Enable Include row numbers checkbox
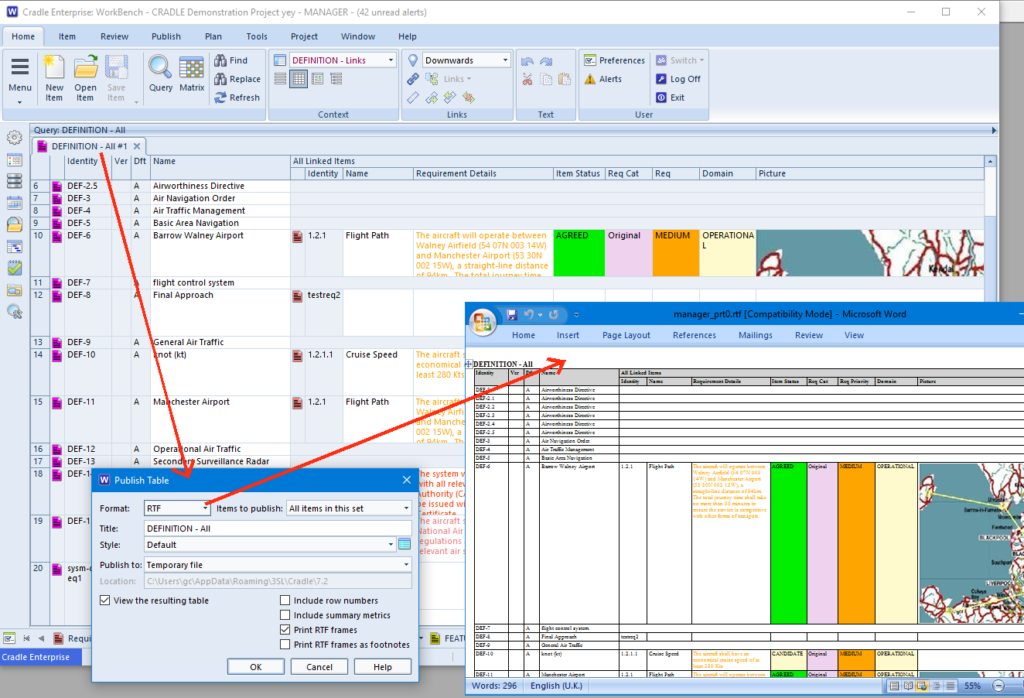1024x698 pixels. (x=285, y=600)
